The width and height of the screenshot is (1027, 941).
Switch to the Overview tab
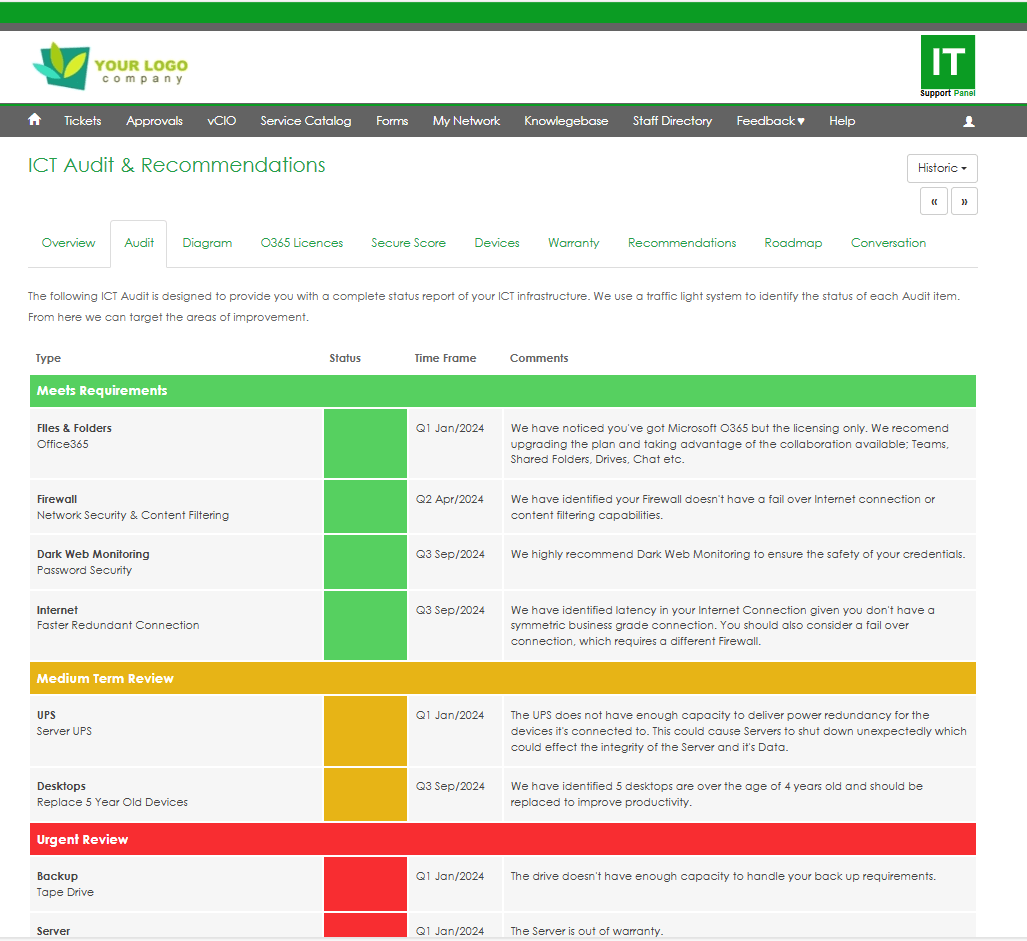pos(69,243)
